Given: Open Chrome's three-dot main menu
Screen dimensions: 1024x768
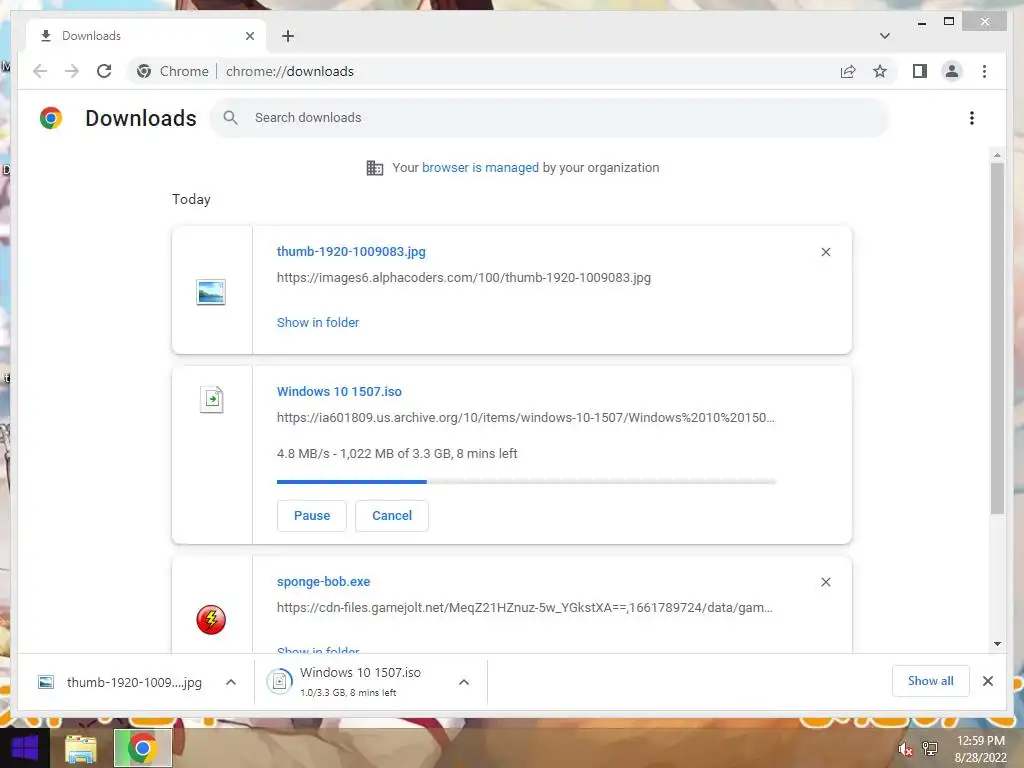Looking at the screenshot, I should 984,71.
